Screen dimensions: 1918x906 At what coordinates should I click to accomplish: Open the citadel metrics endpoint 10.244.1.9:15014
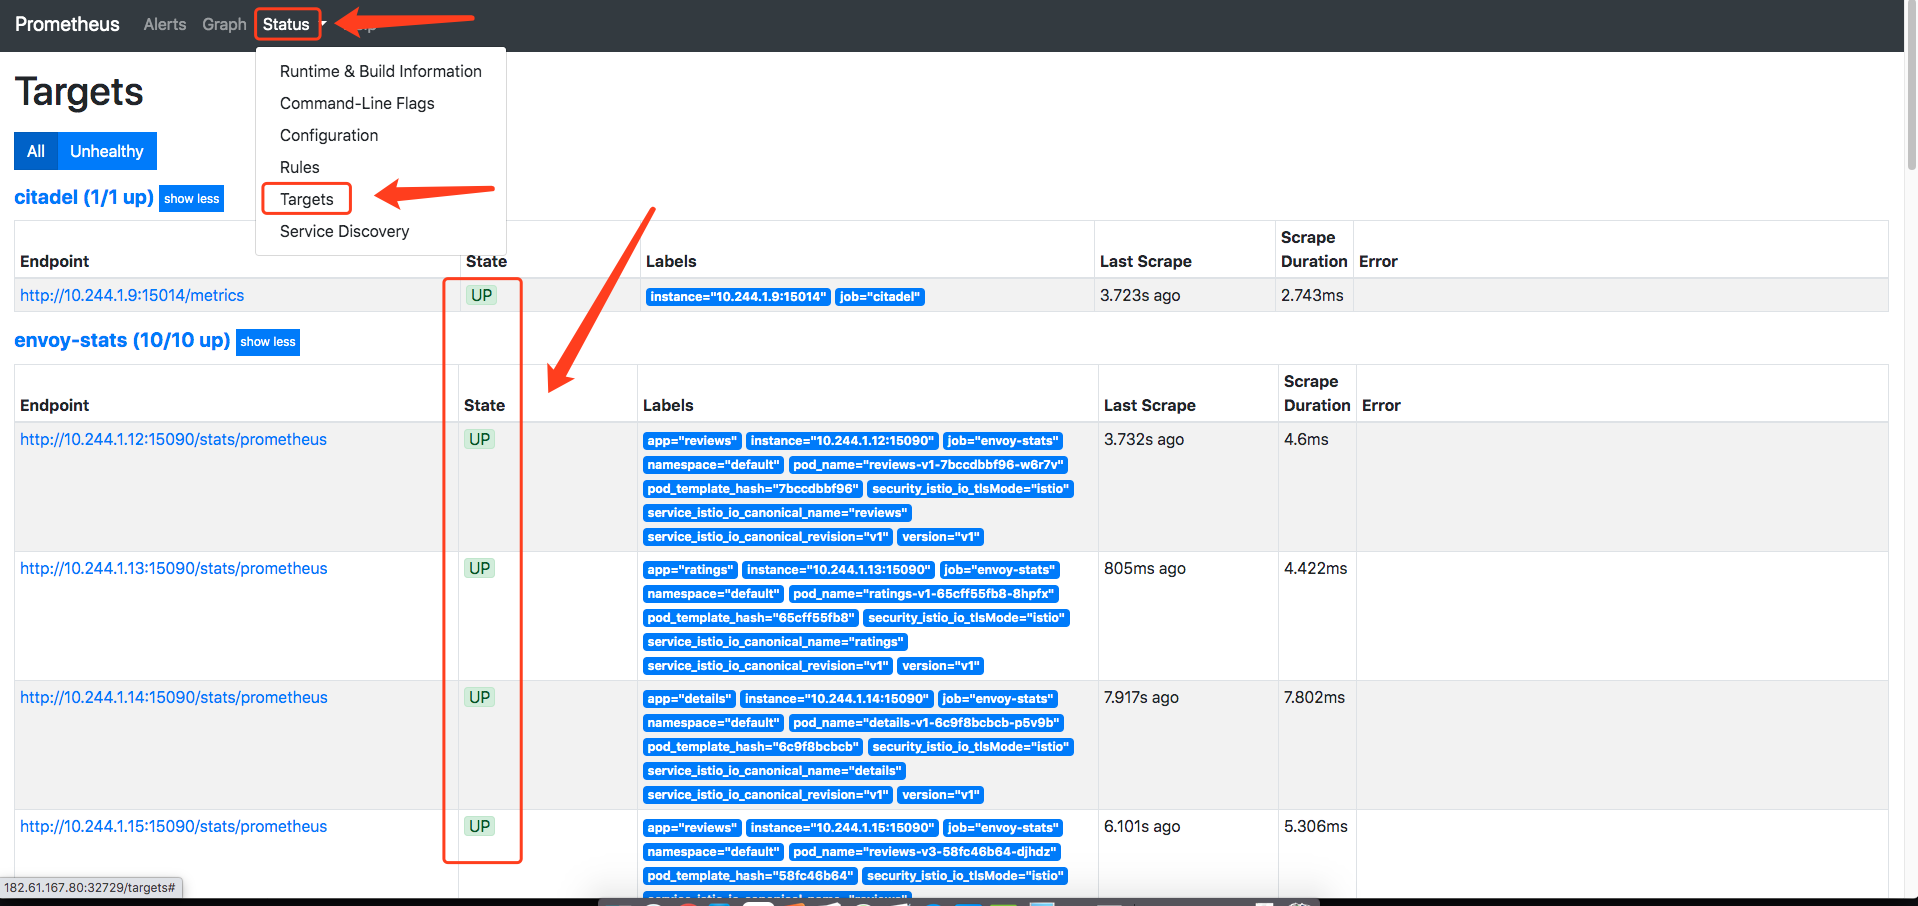point(132,295)
